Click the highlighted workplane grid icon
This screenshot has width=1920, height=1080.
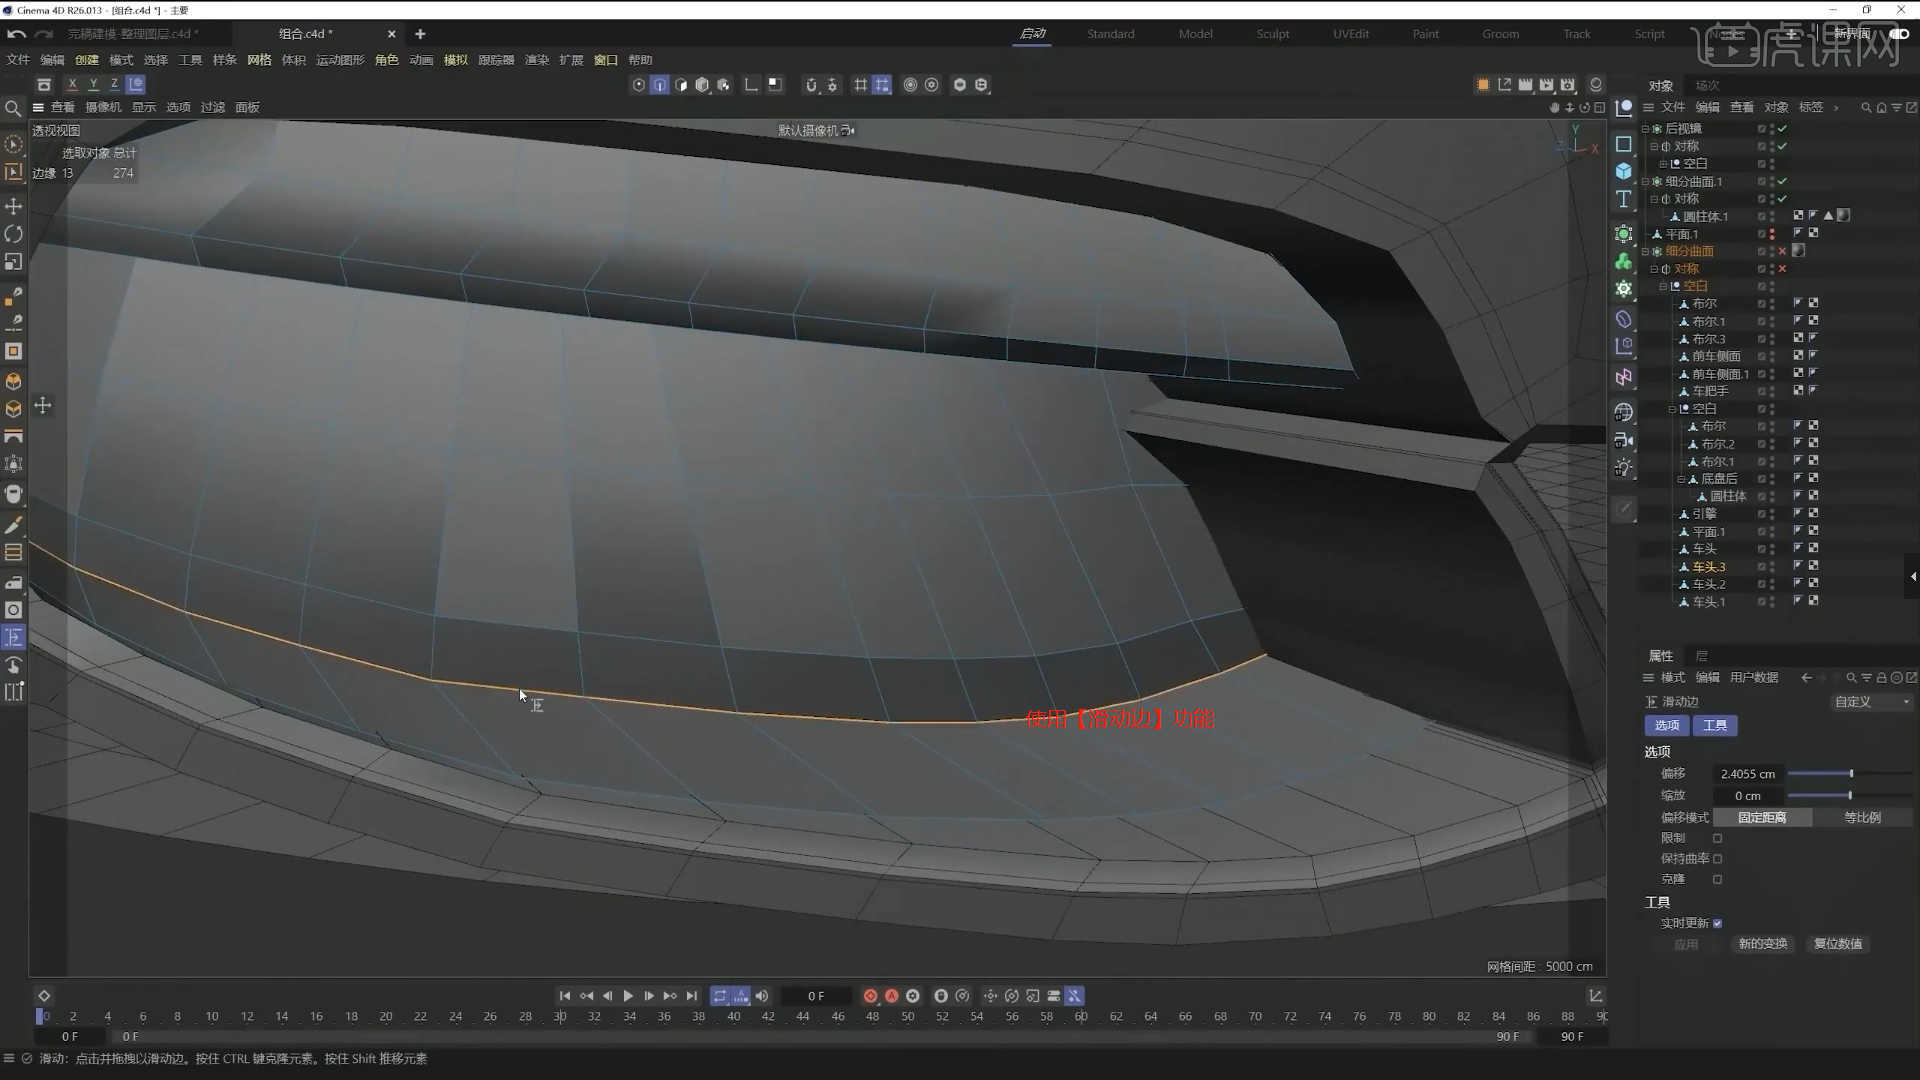tap(882, 85)
